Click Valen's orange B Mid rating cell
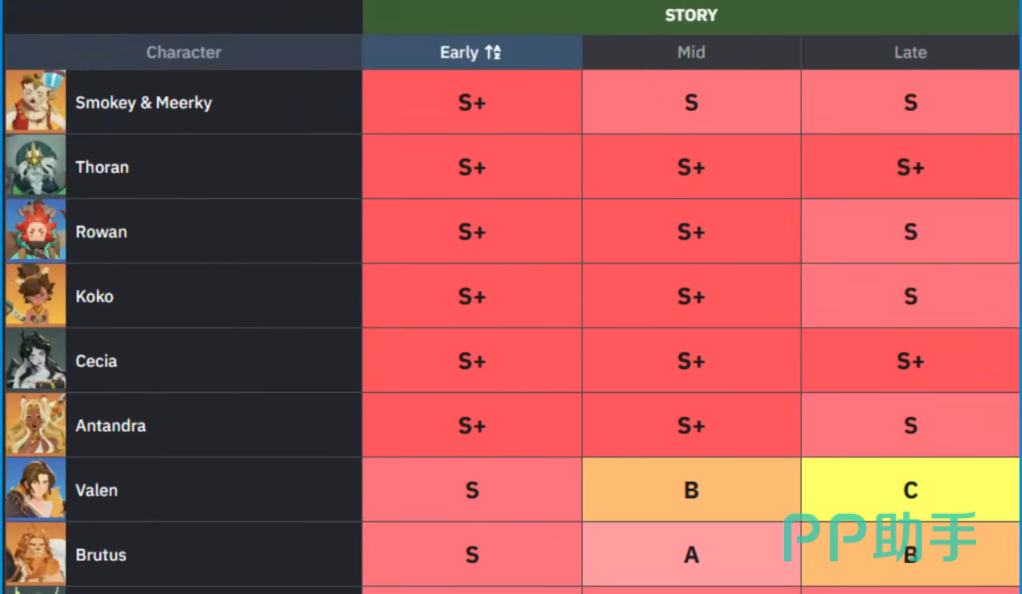Screen dimensions: 1022x594 coord(691,490)
